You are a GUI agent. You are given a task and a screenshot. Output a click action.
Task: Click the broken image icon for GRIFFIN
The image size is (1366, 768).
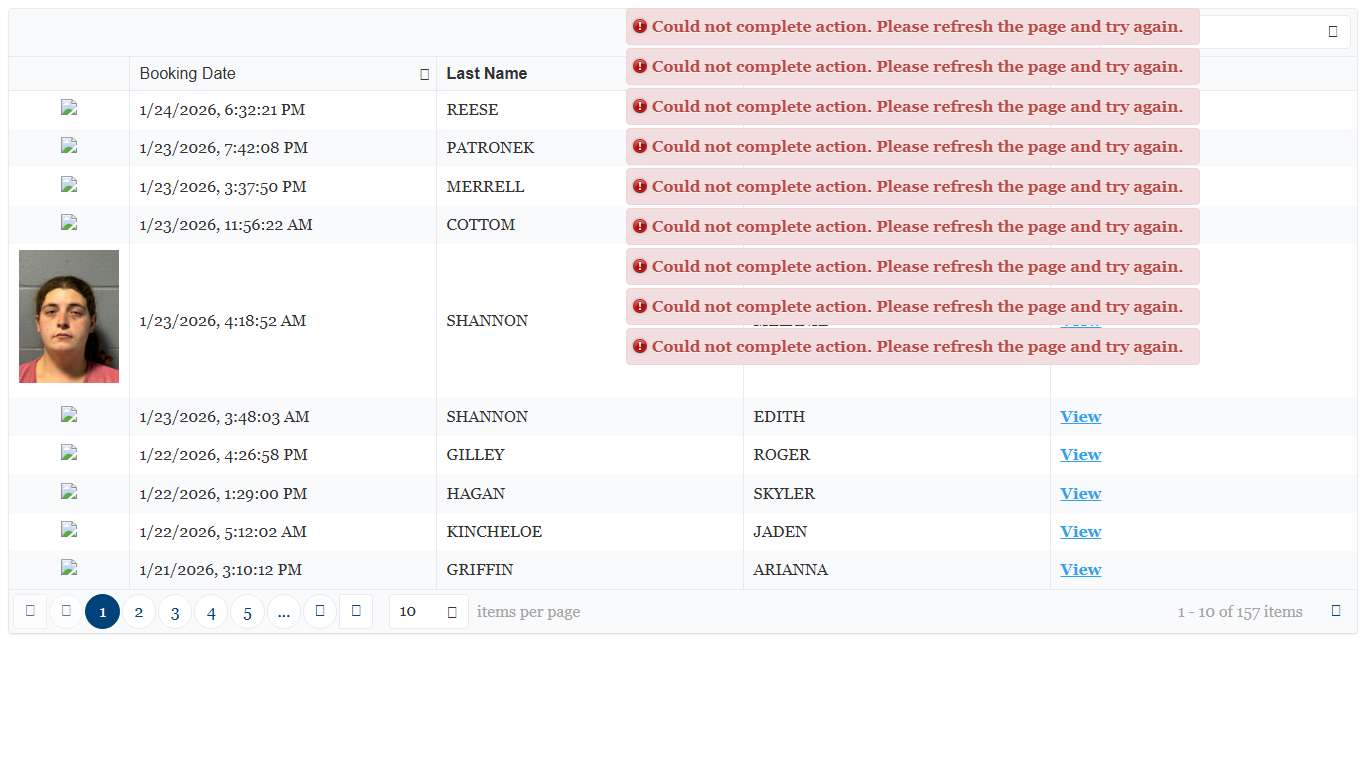pos(69,569)
